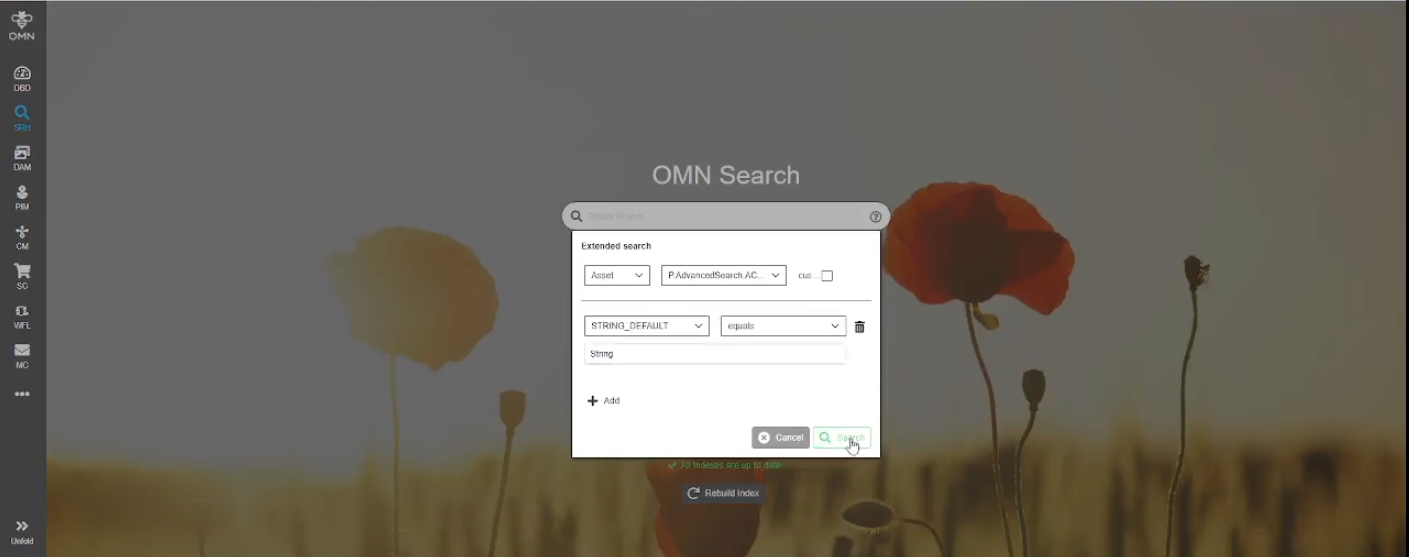Open the Asset type dropdown
1409x557 pixels.
(617, 275)
